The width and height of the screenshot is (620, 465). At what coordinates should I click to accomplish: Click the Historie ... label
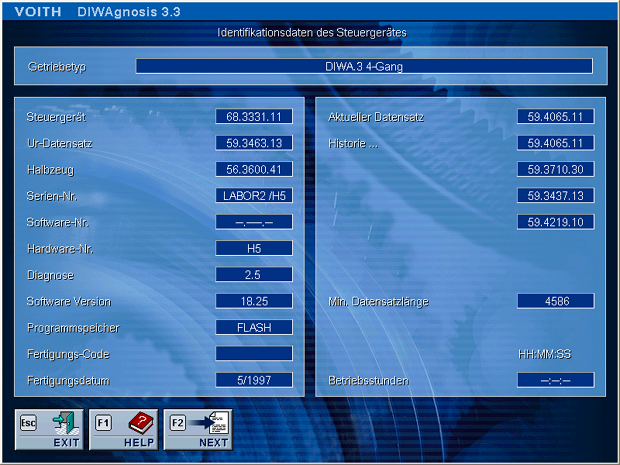pyautogui.click(x=353, y=143)
